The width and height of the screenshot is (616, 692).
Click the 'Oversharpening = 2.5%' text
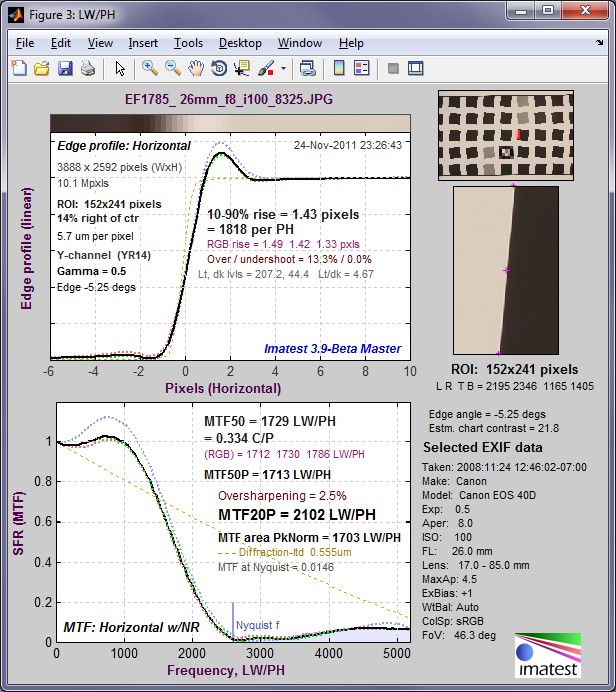[282, 496]
